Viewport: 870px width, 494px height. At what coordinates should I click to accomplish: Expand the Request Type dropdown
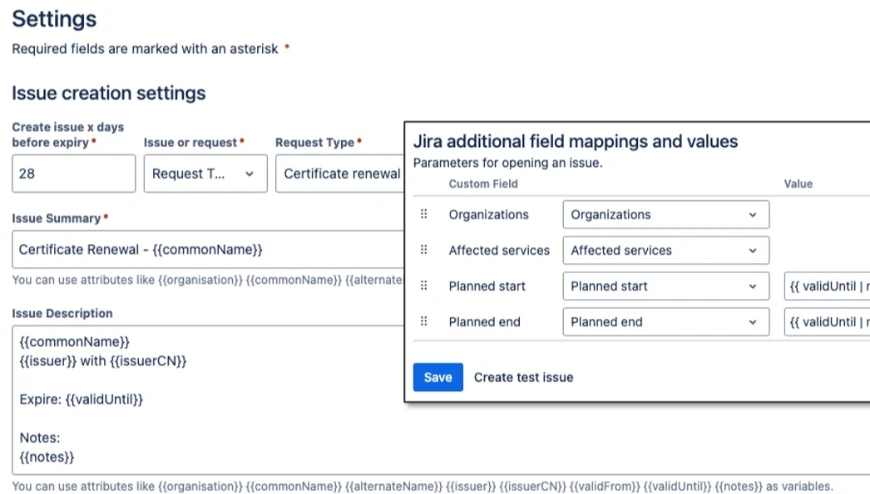[x=340, y=174]
